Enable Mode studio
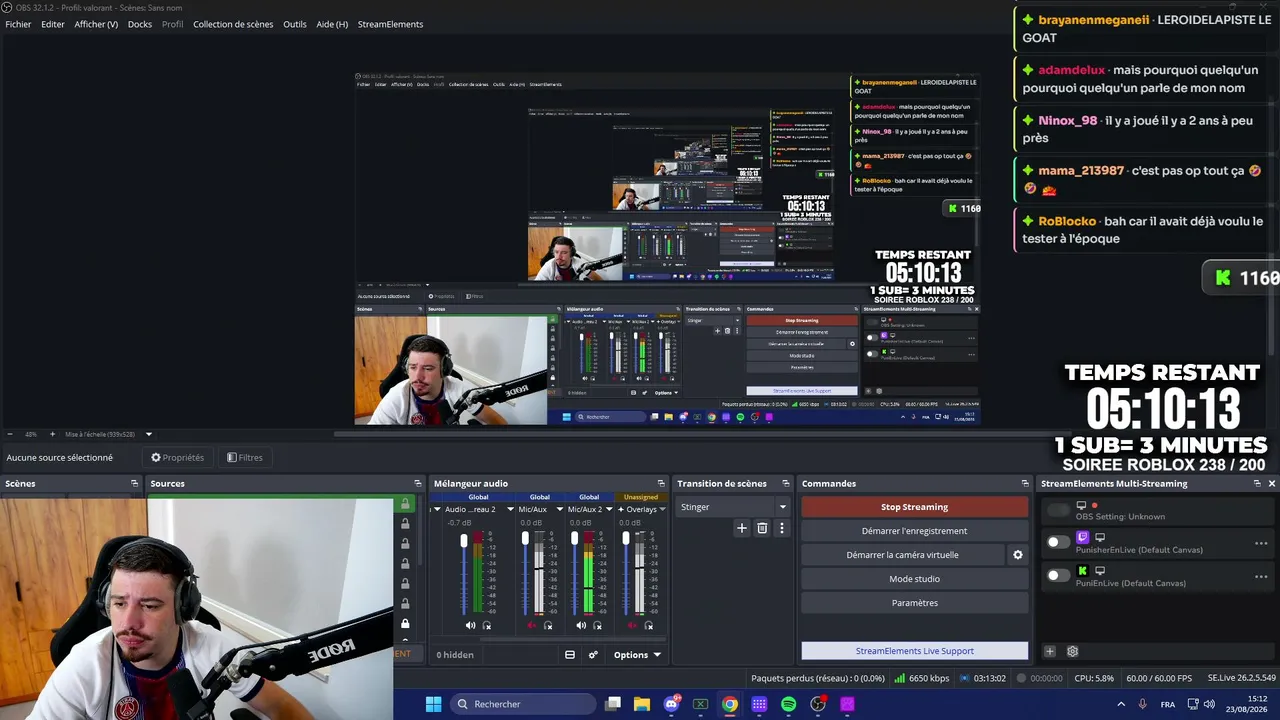1280x720 pixels. click(x=914, y=579)
